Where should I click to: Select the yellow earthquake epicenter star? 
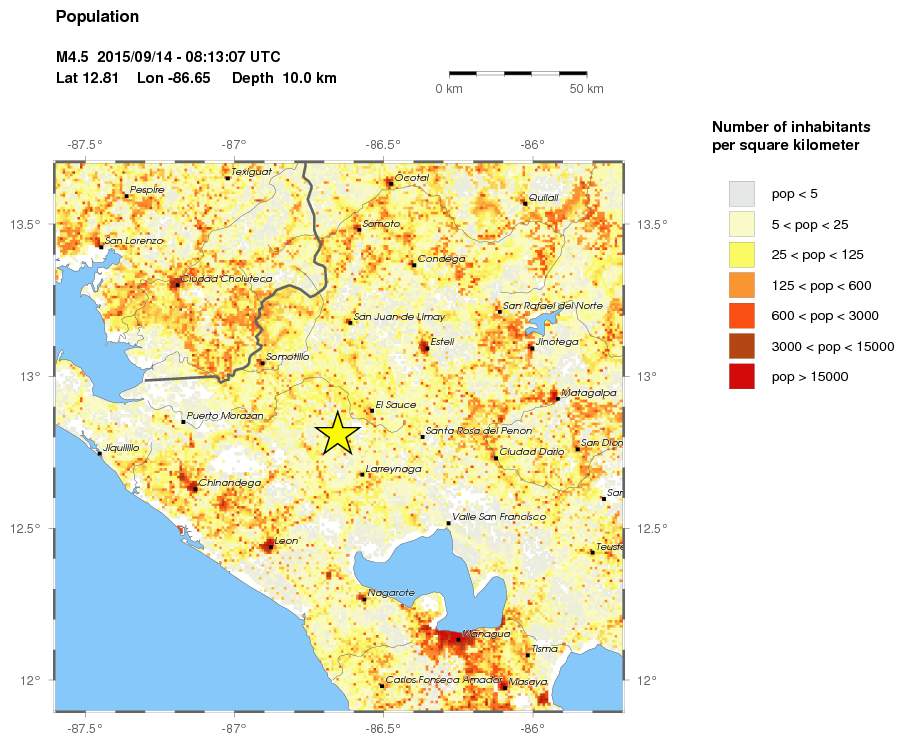(338, 434)
